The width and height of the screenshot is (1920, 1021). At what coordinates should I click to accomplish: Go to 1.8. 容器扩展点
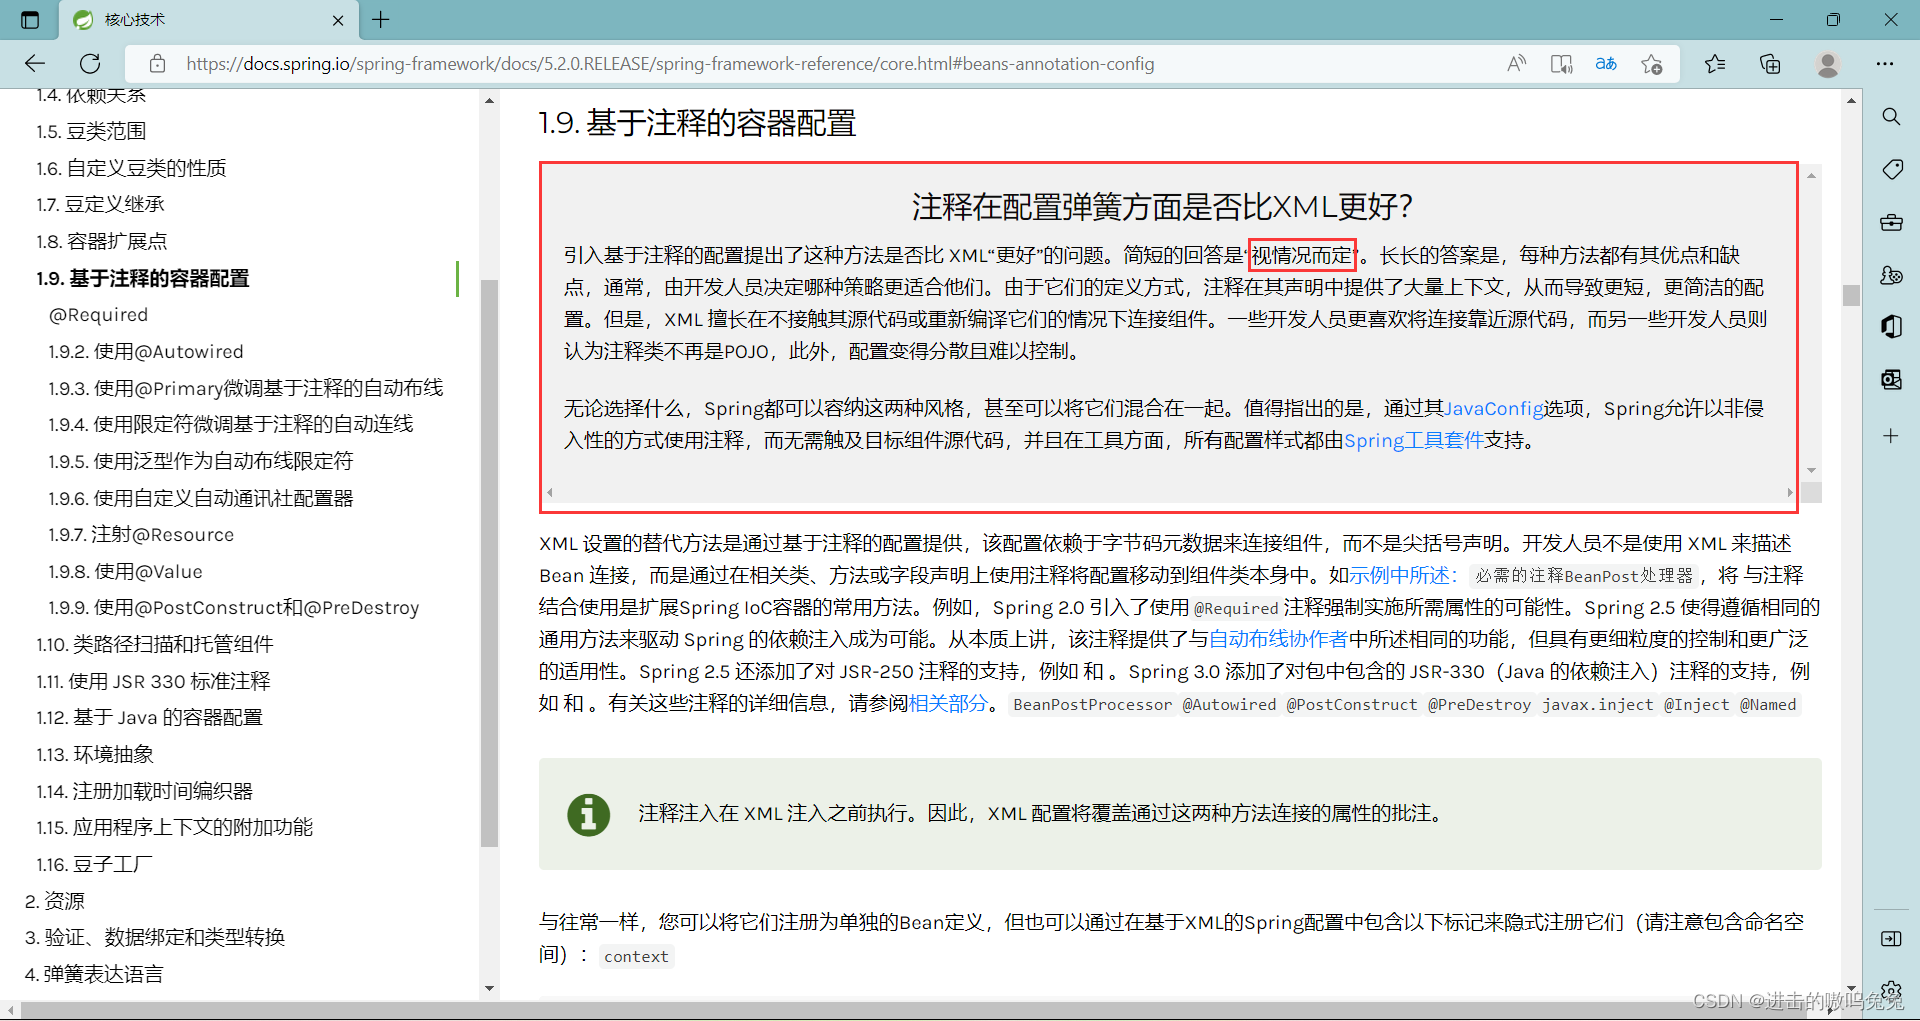101,241
